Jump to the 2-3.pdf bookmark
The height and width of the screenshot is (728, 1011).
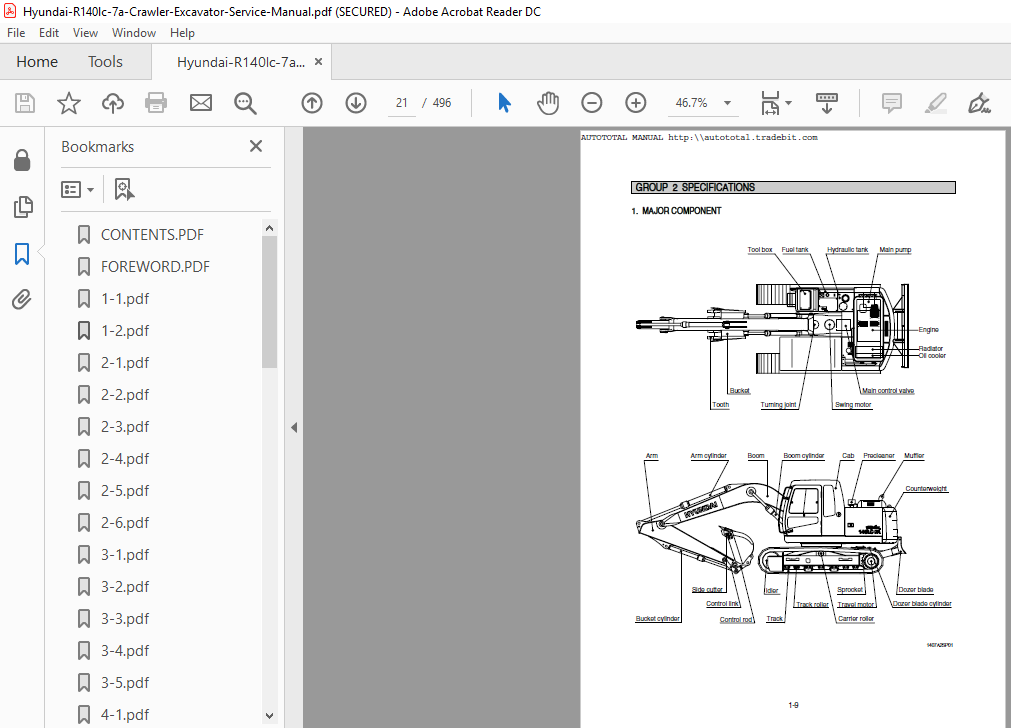coord(125,427)
